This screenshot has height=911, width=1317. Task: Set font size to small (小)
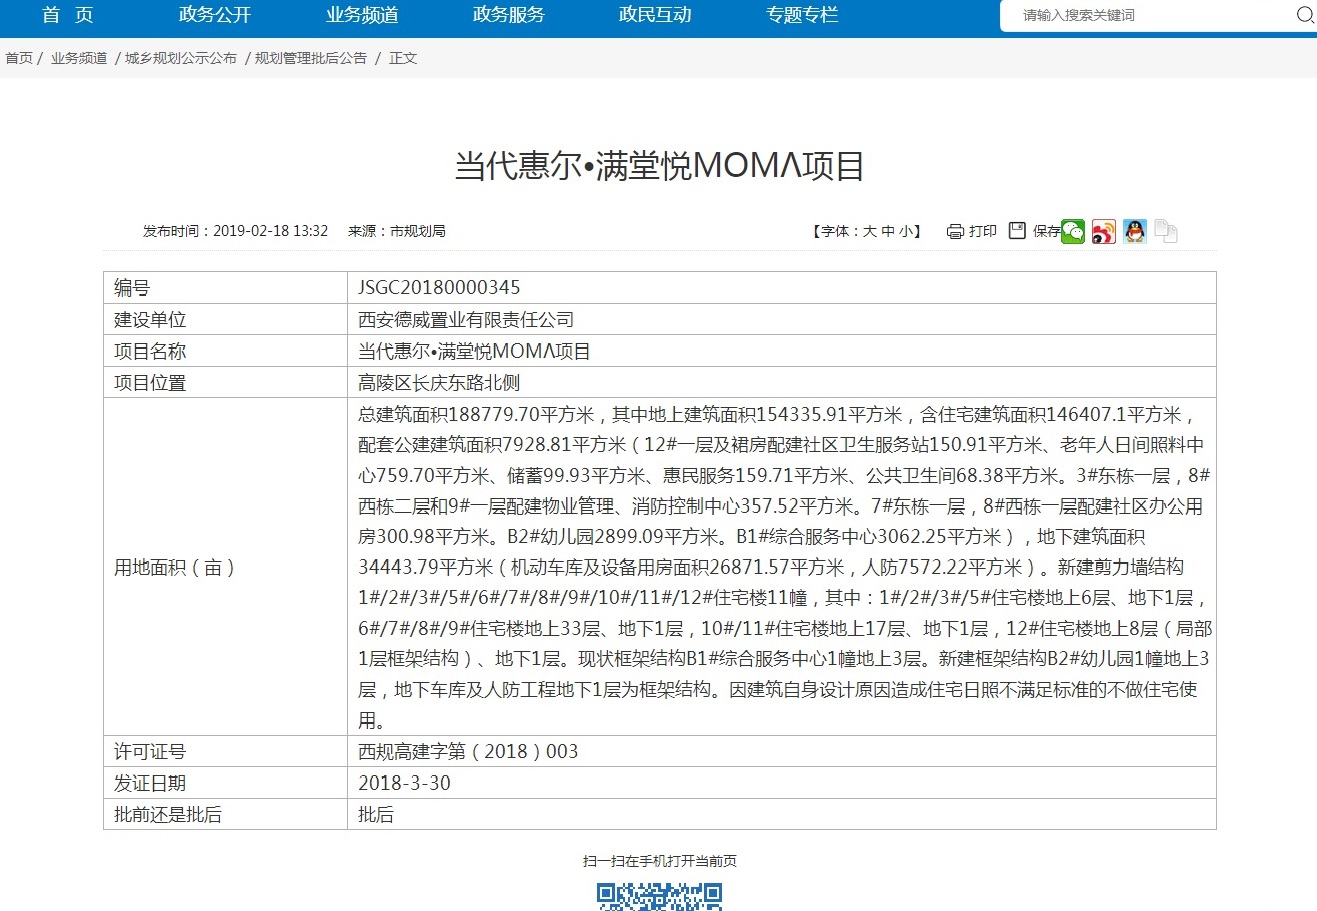[905, 232]
